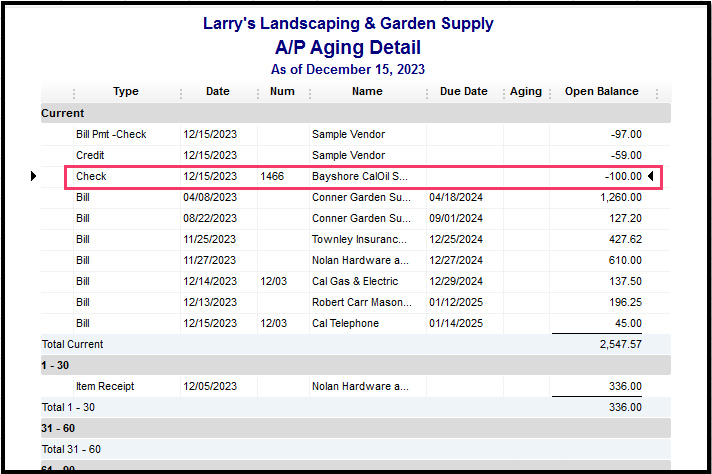Image resolution: width=712 pixels, height=474 pixels.
Task: Click the Total 1 - 30 row label
Action: click(x=68, y=407)
